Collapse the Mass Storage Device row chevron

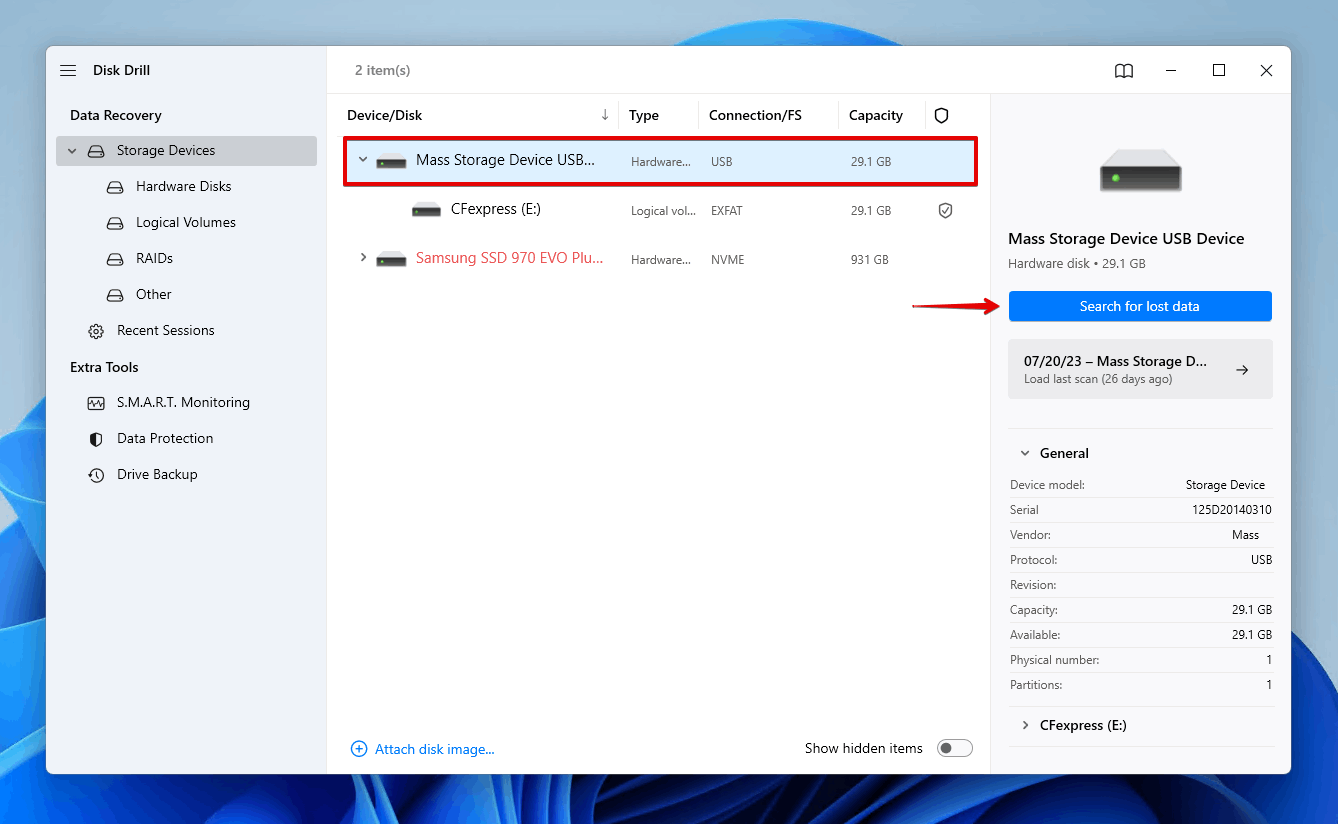pyautogui.click(x=363, y=160)
